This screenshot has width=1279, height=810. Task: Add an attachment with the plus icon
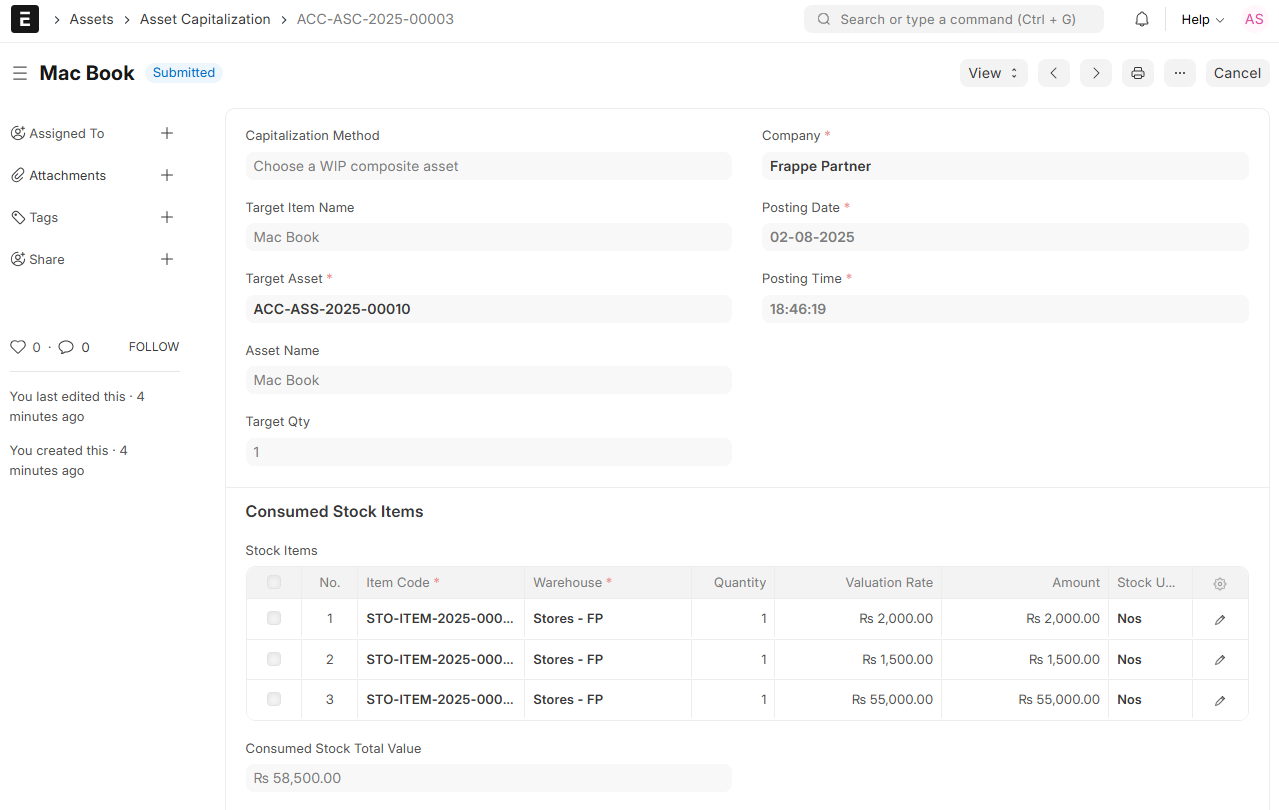[x=167, y=175]
